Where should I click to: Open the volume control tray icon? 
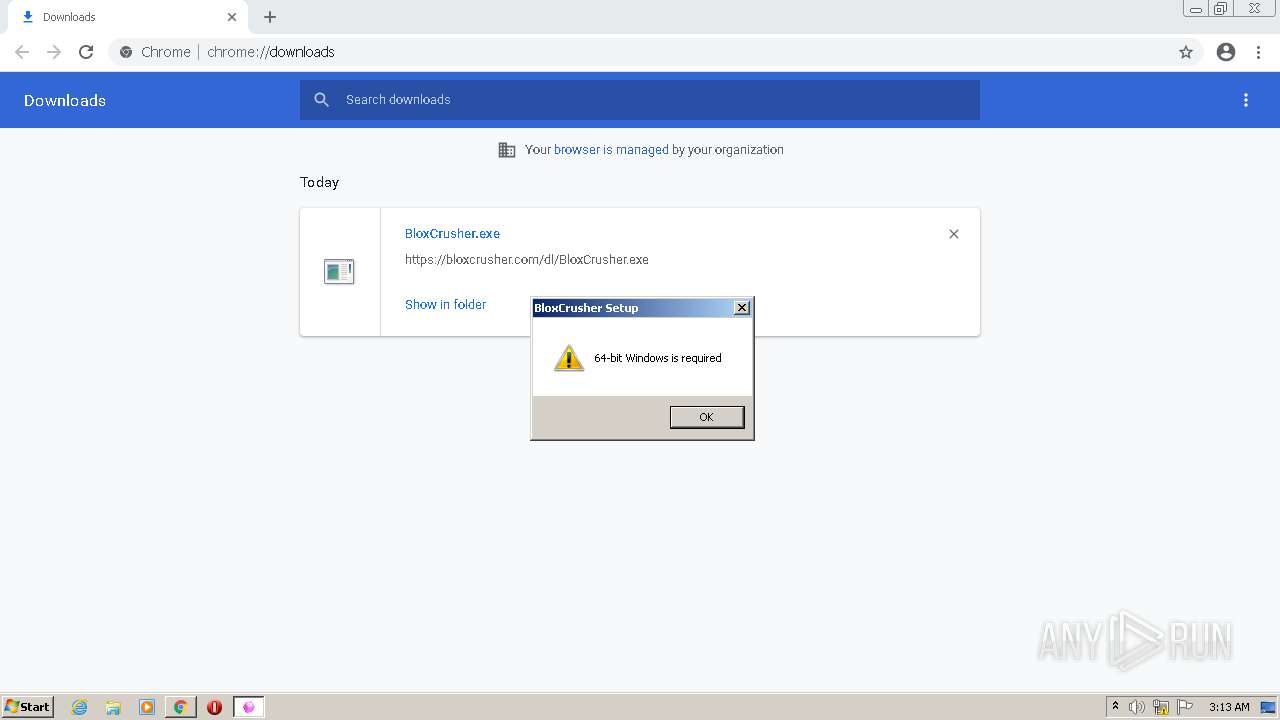pyautogui.click(x=1137, y=707)
